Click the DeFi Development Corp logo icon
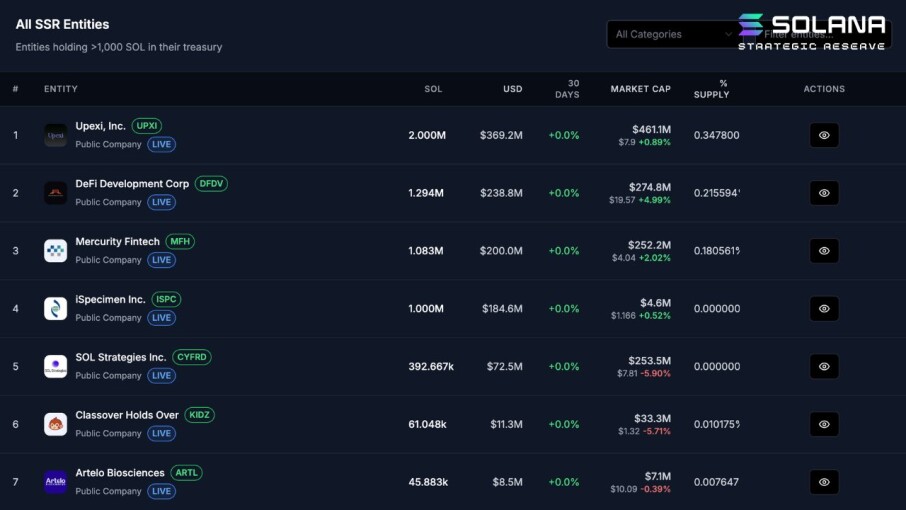 [55, 193]
